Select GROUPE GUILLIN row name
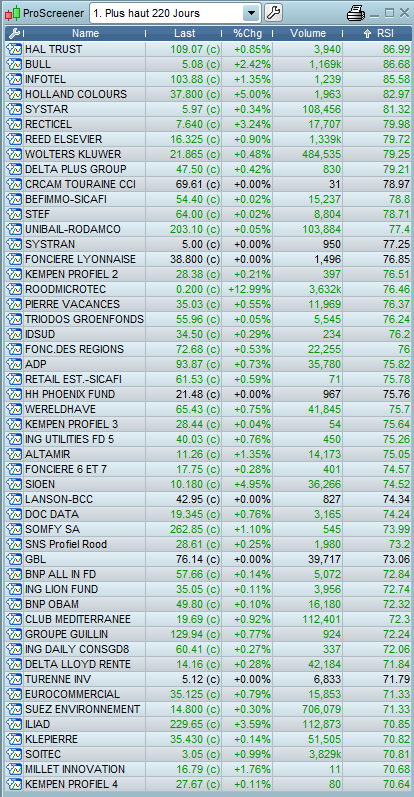Image resolution: width=414 pixels, height=797 pixels. tap(66, 634)
